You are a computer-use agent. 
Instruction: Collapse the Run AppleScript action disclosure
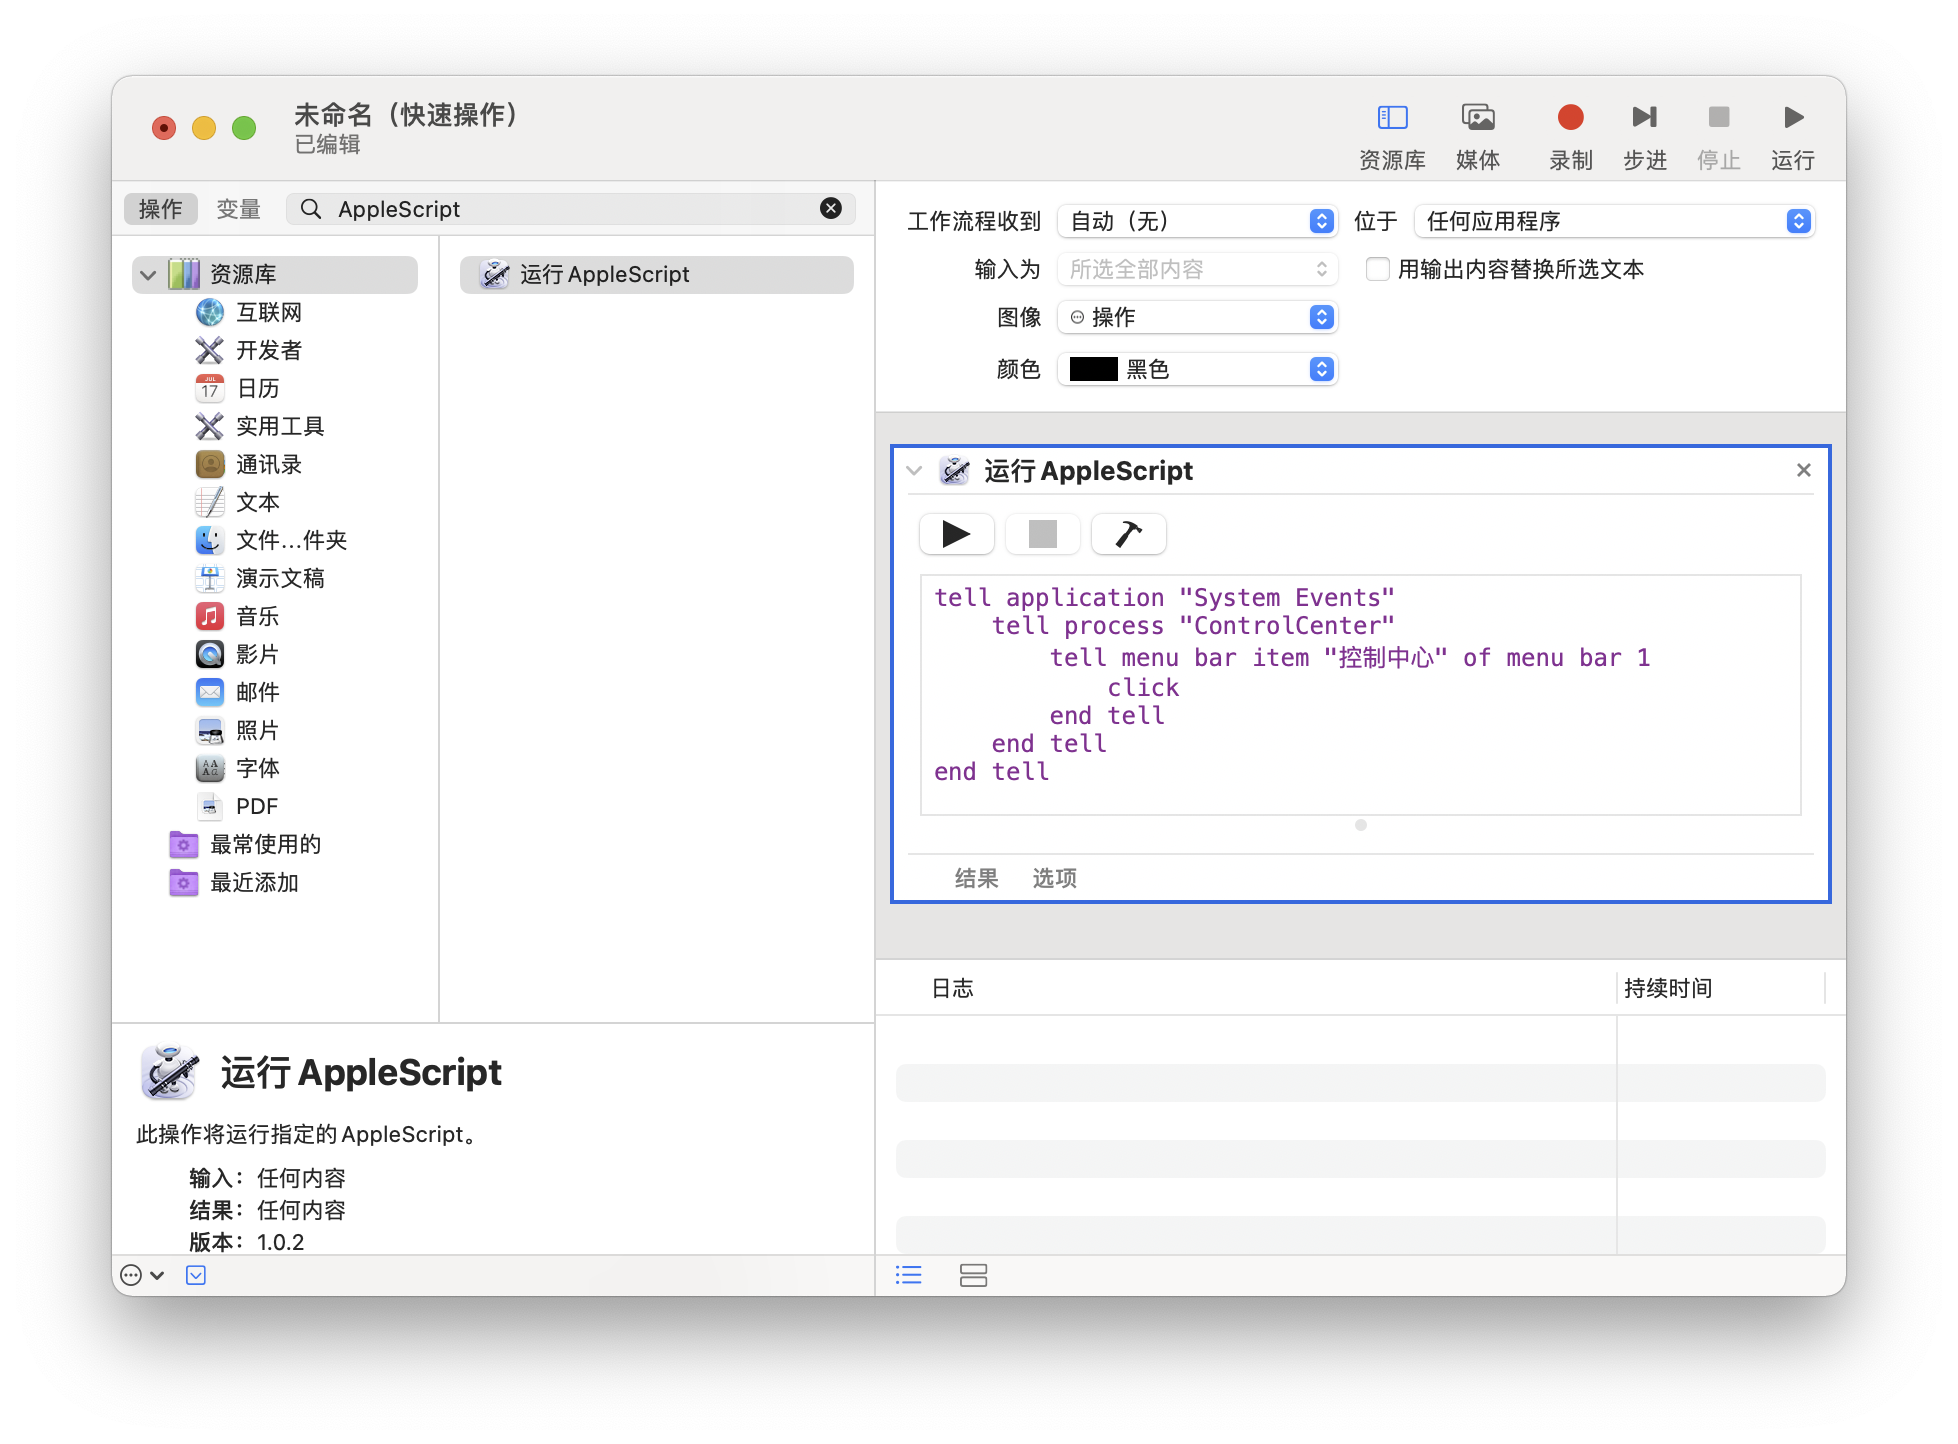914,470
